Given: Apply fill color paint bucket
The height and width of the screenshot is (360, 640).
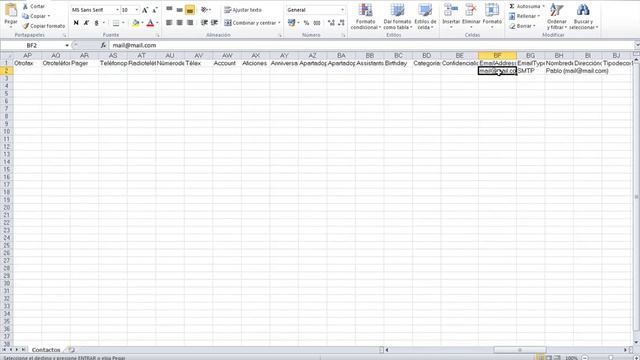Looking at the screenshot, I should coord(136,23).
